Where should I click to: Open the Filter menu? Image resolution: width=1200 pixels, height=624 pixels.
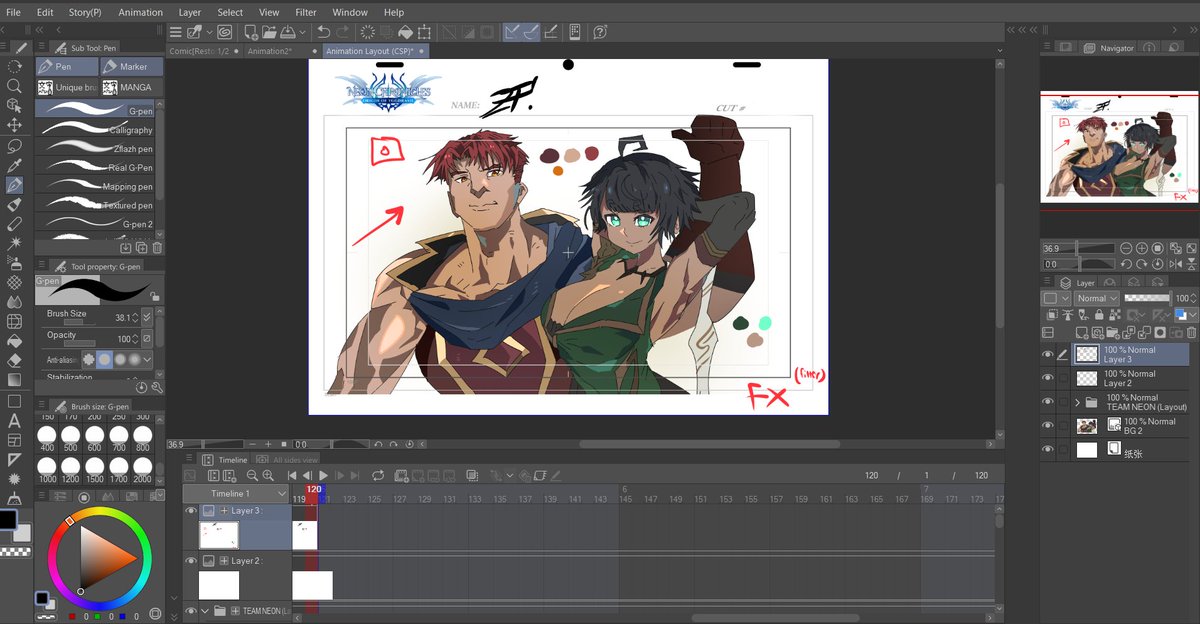(x=305, y=12)
